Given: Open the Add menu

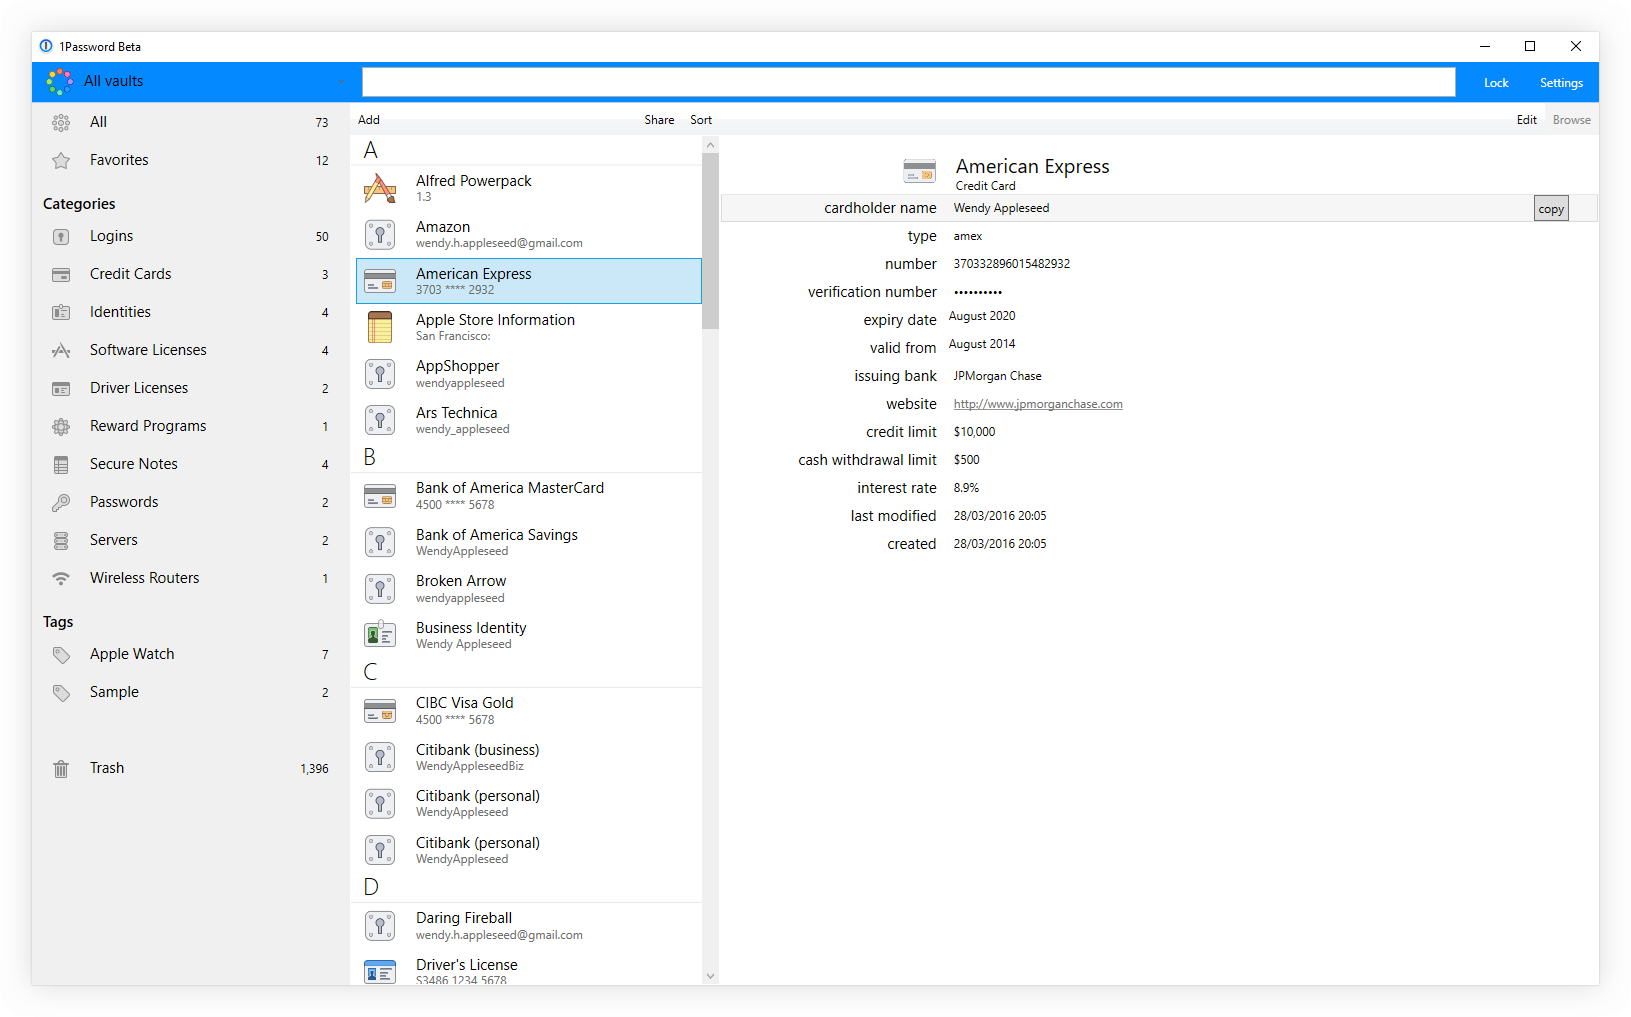Looking at the screenshot, I should coord(369,120).
